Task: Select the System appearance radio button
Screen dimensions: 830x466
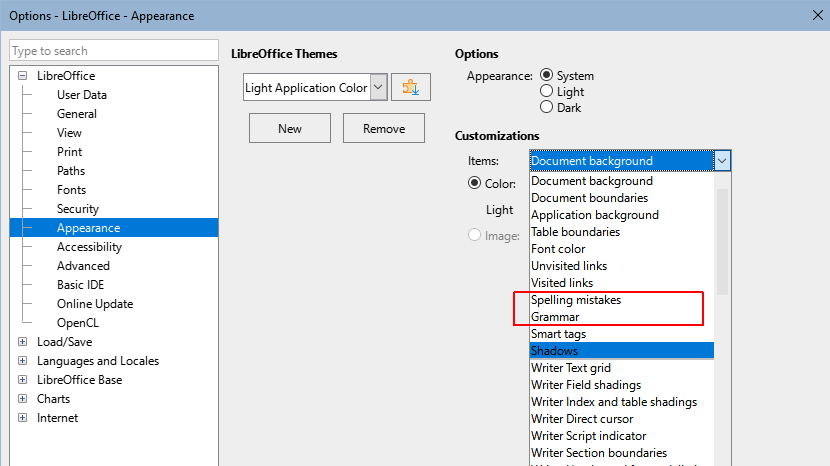Action: click(546, 75)
